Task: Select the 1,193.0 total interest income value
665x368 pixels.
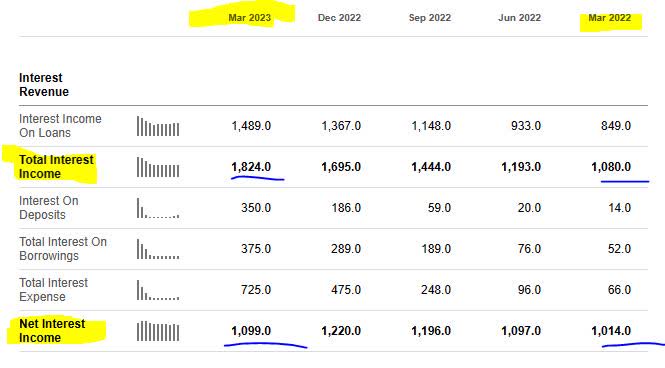Action: 521,167
